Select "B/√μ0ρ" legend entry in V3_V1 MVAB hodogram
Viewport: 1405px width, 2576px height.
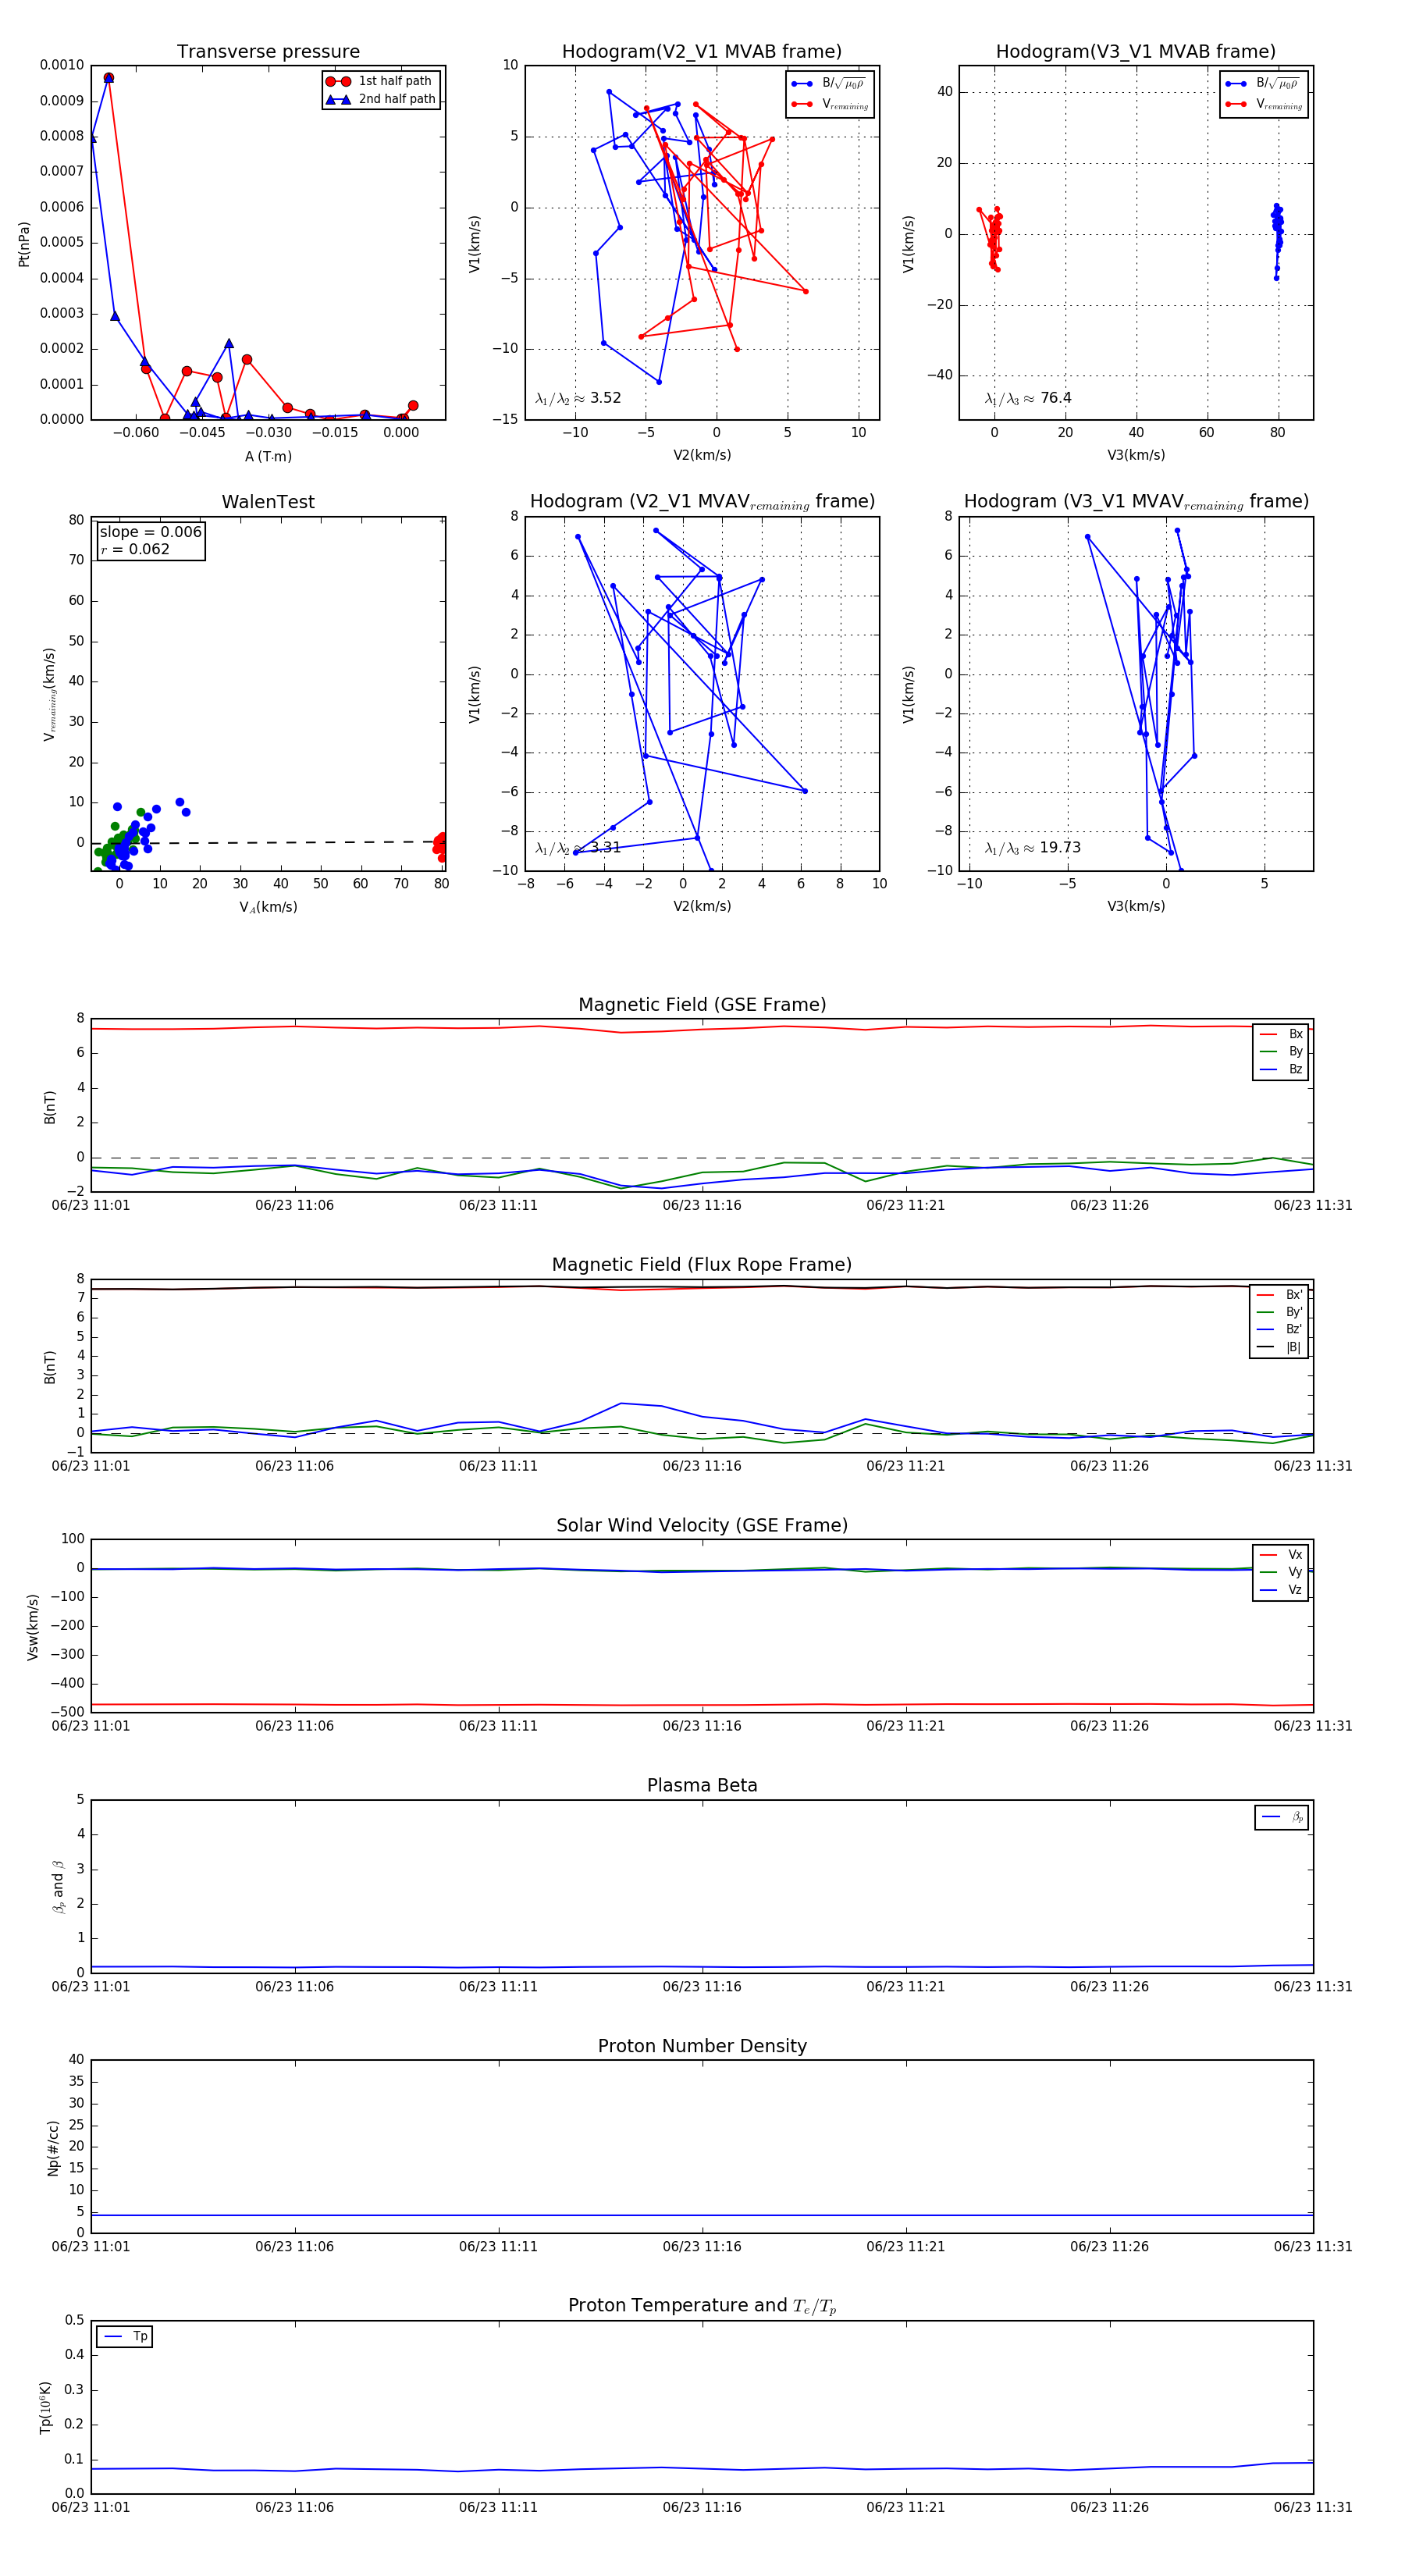pos(1263,84)
